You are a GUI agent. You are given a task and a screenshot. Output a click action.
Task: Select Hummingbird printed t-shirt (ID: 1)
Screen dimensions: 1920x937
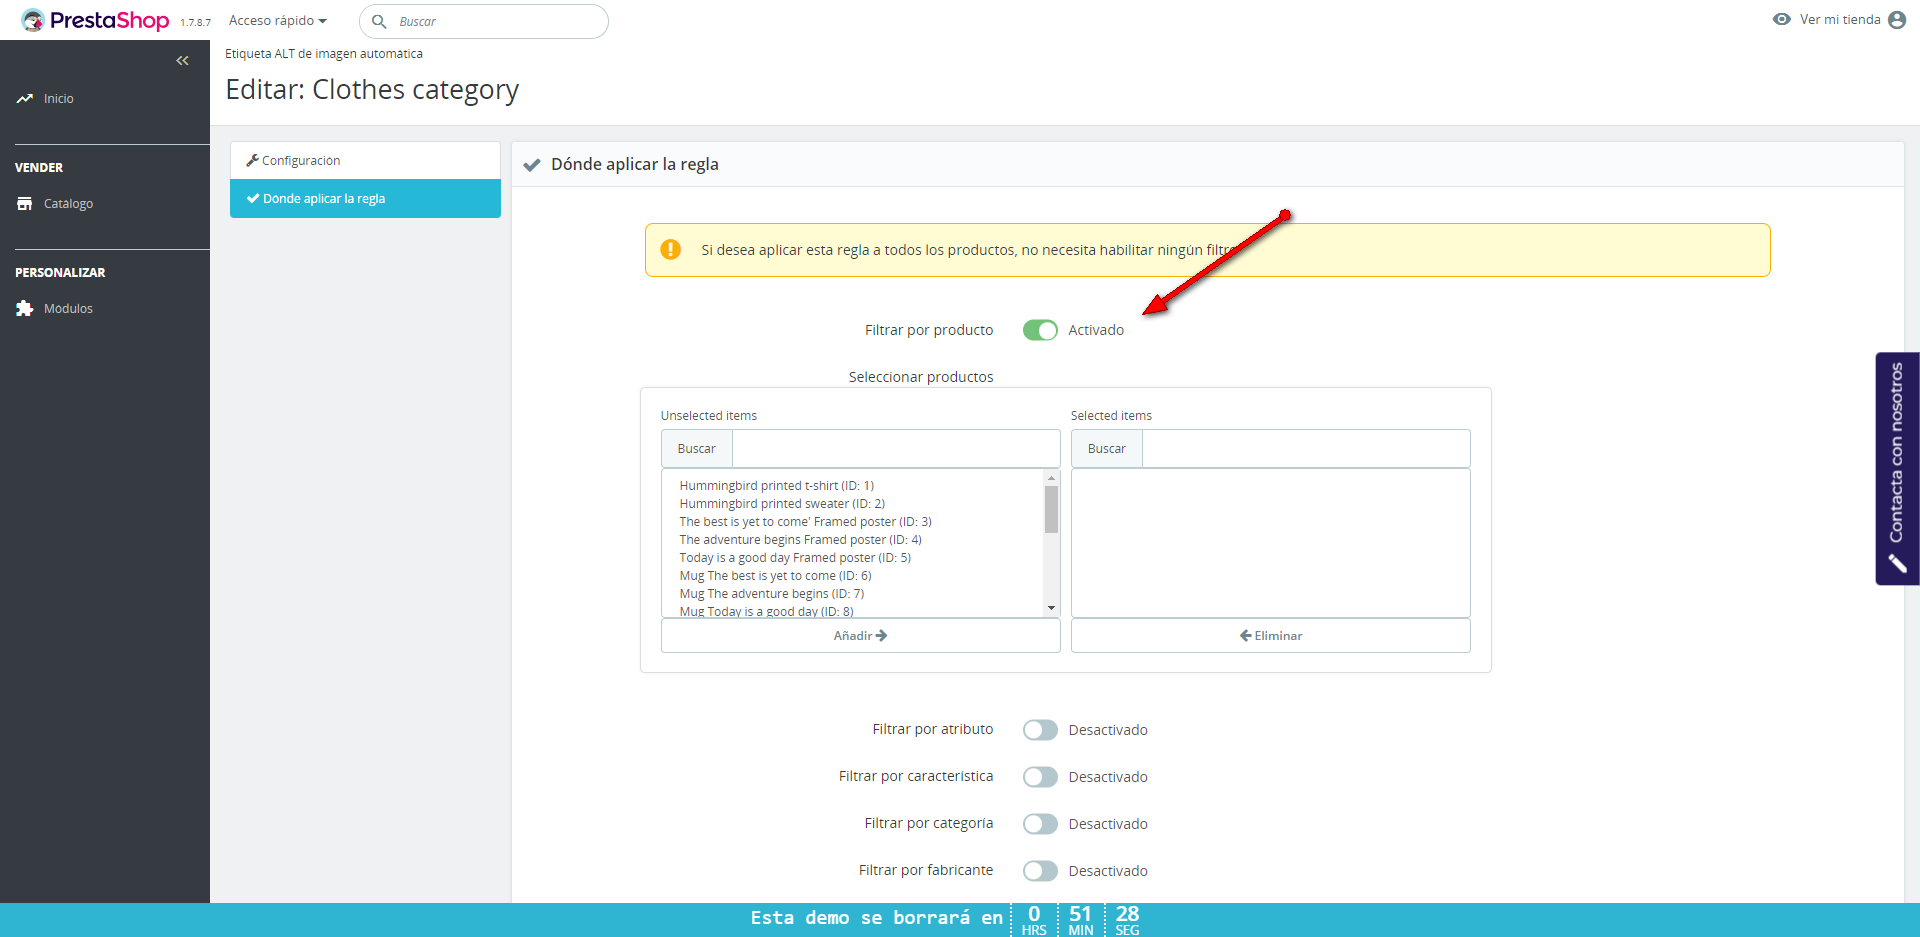[777, 486]
